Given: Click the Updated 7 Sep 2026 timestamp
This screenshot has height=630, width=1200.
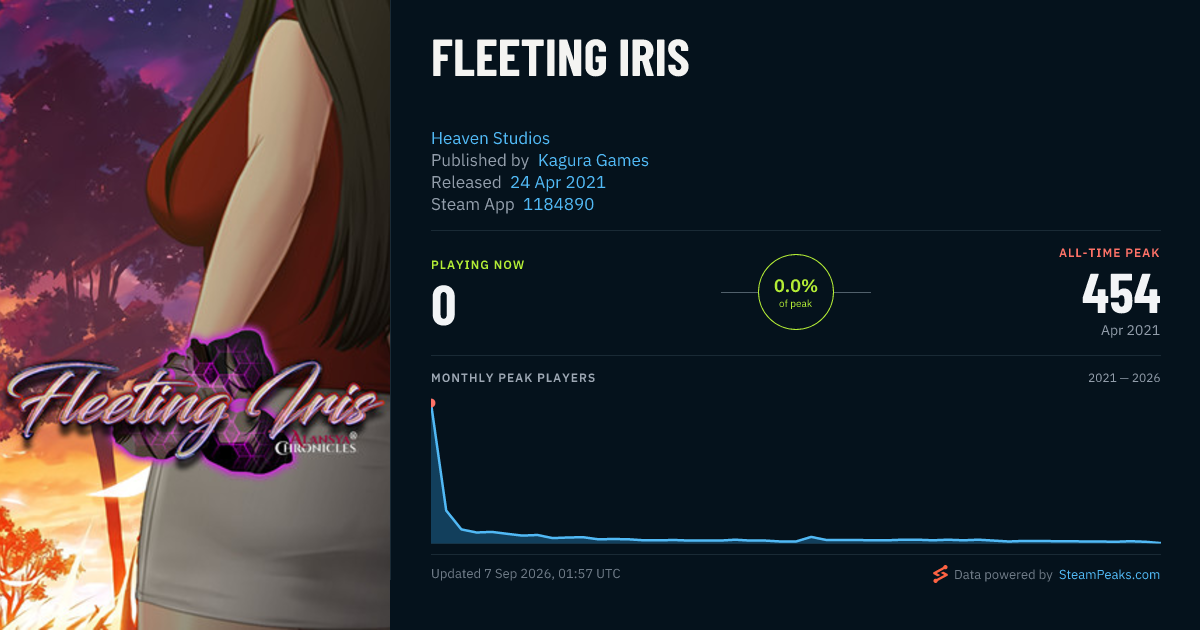Looking at the screenshot, I should pos(526,574).
